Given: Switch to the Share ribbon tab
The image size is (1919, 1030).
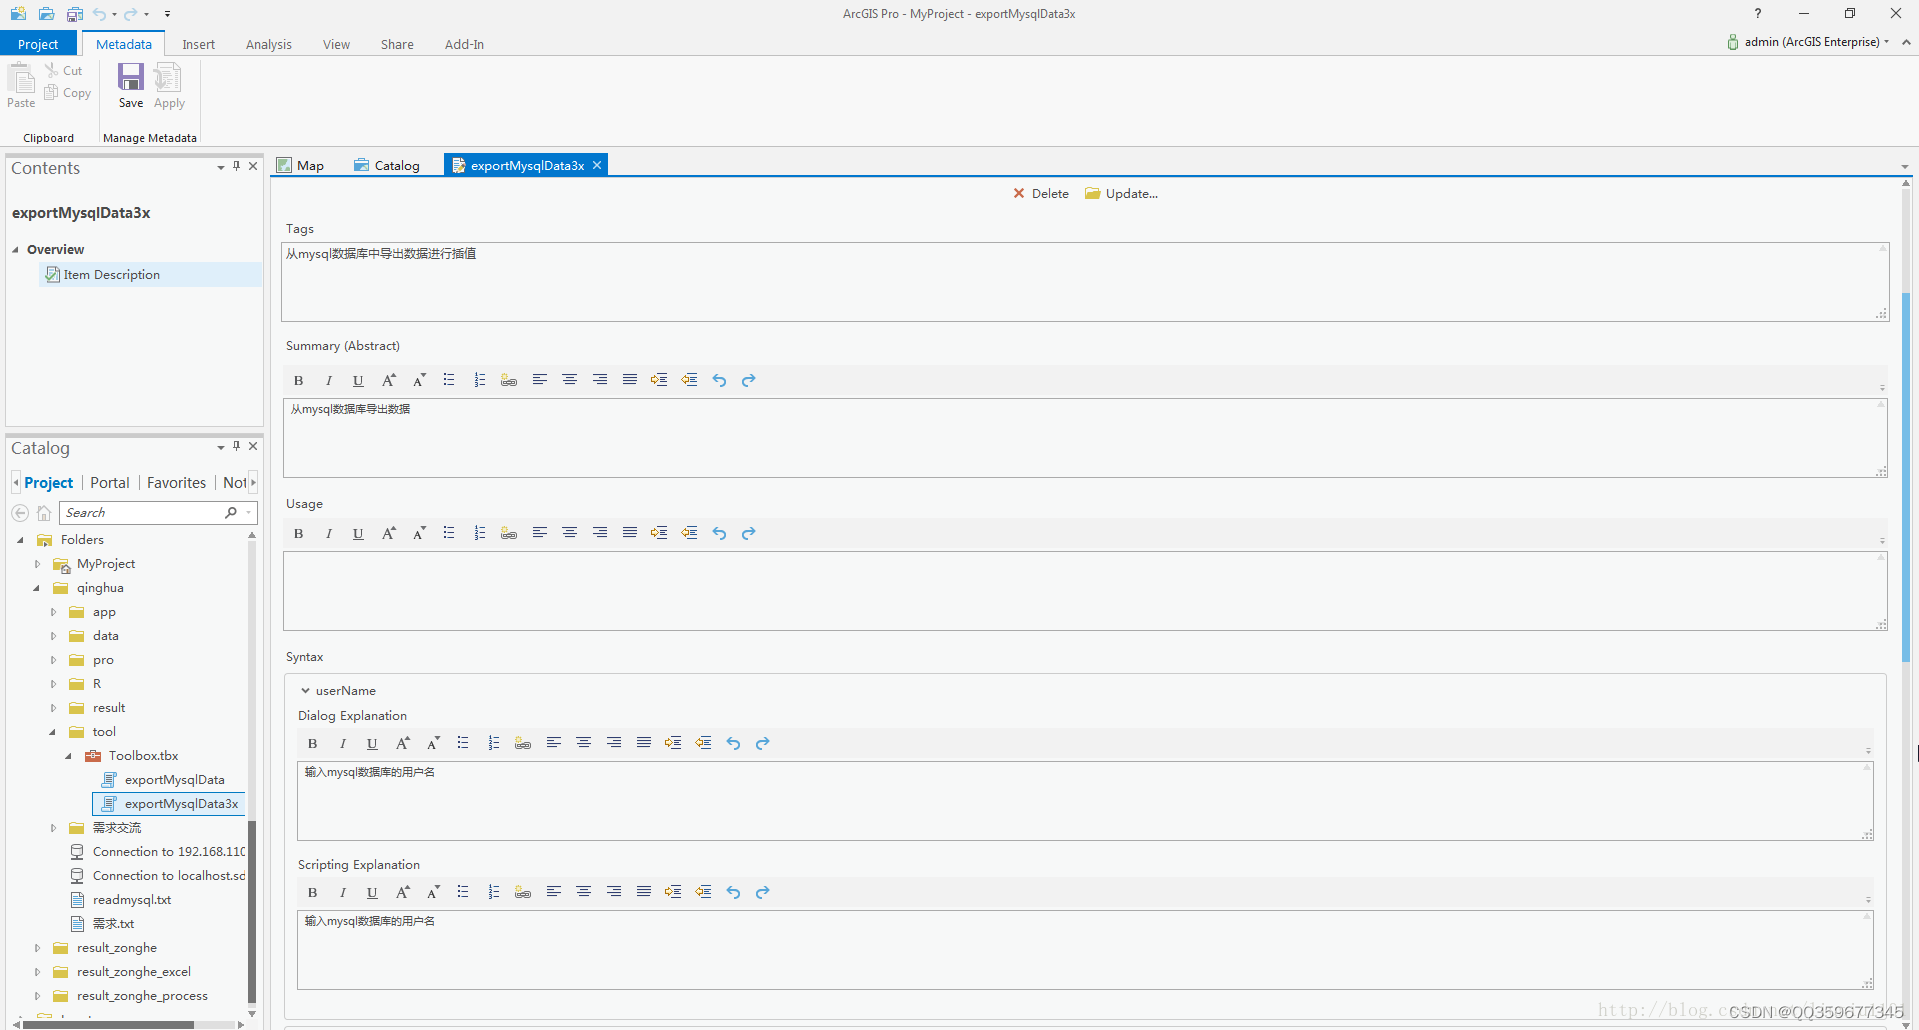Looking at the screenshot, I should tap(397, 44).
